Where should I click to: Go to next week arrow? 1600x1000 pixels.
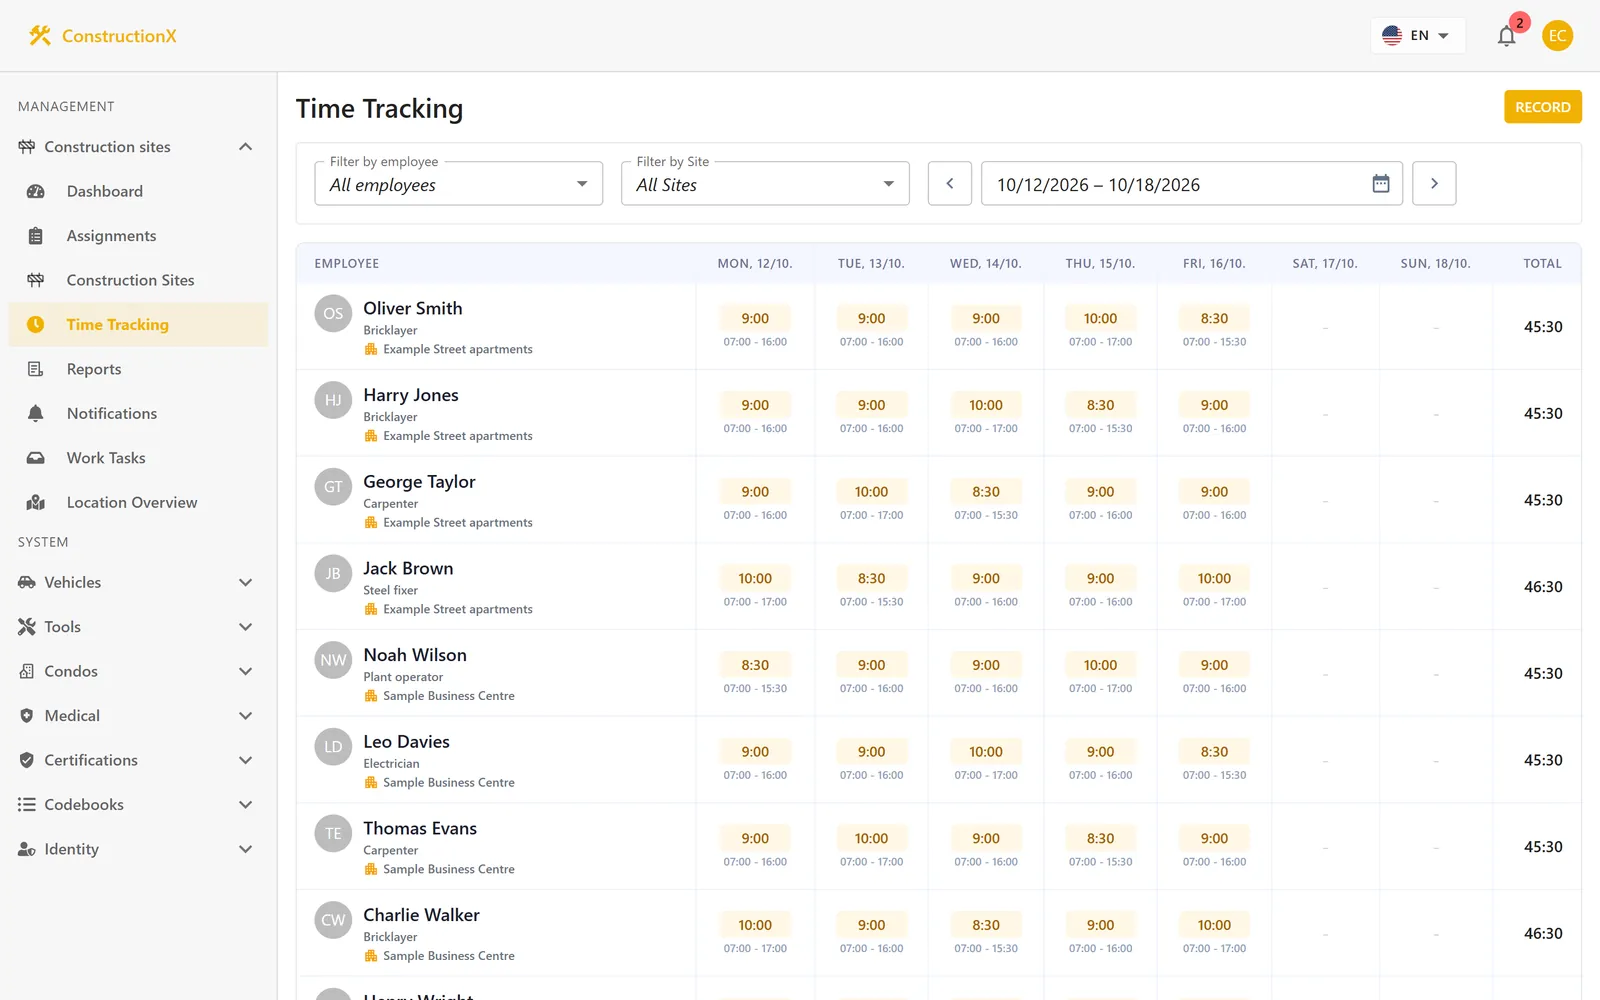[1434, 184]
